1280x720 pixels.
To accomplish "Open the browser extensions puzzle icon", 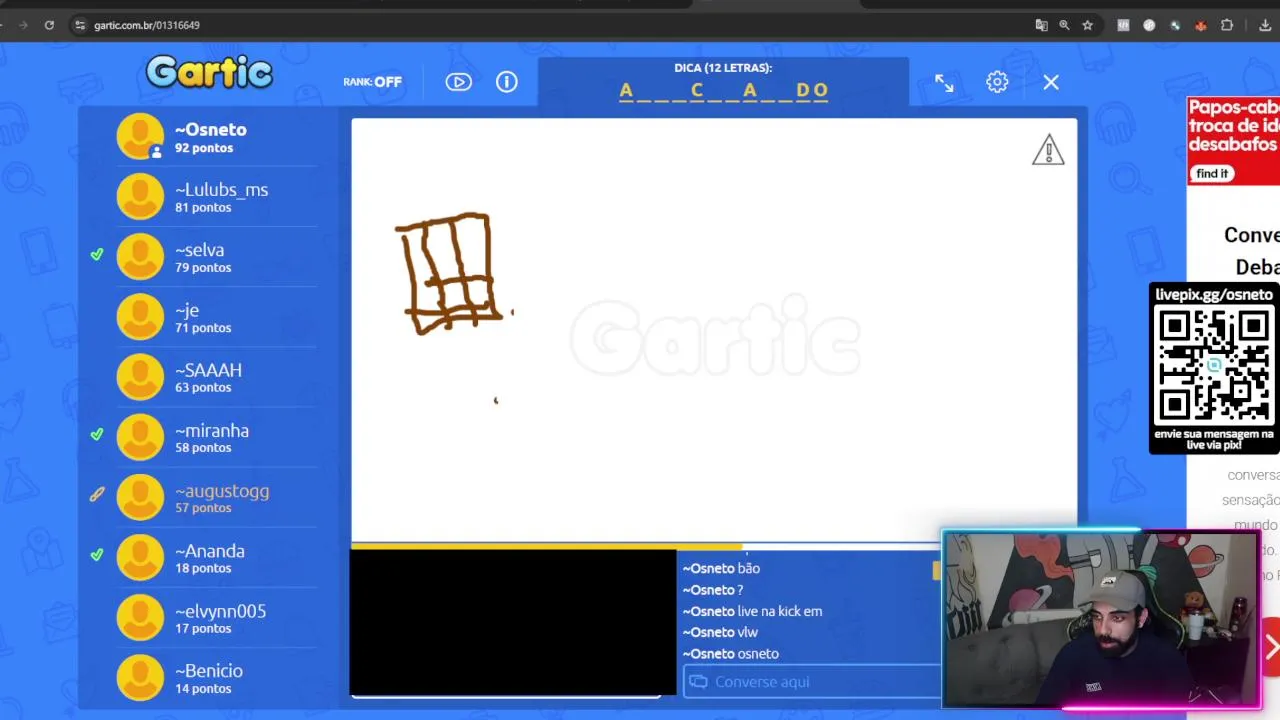I will 1227,25.
